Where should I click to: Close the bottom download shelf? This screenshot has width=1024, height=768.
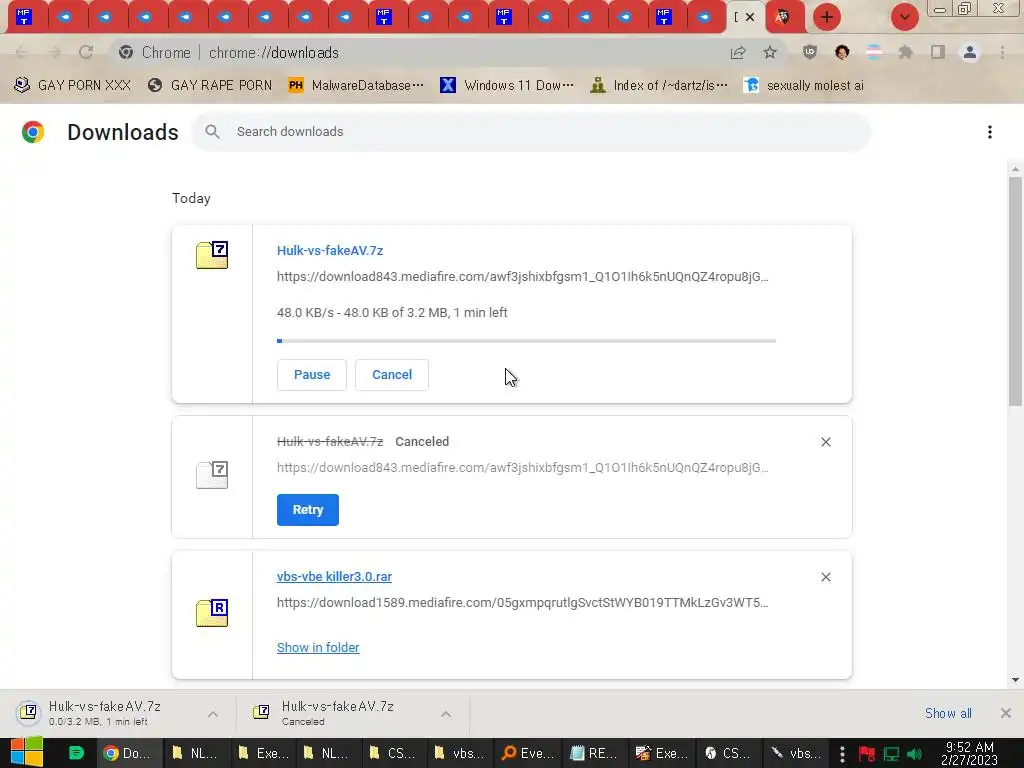(x=1006, y=713)
